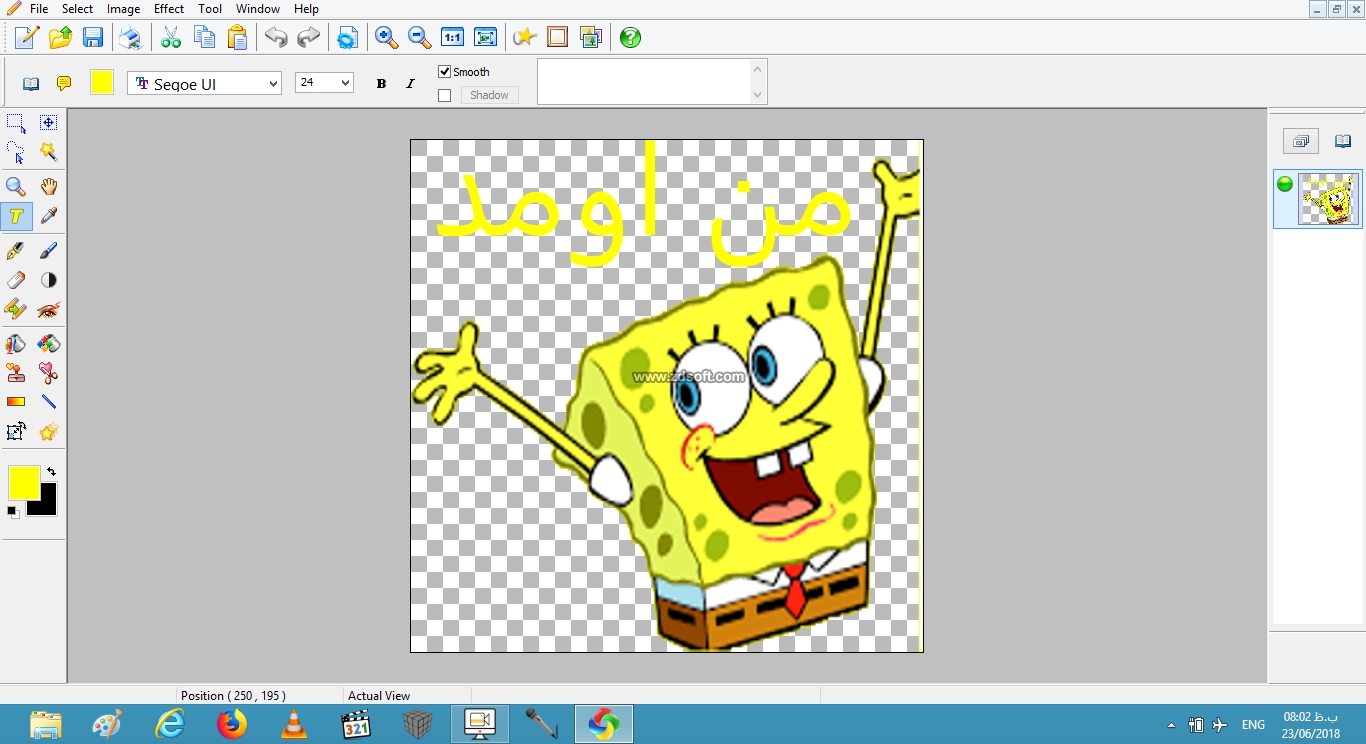Screen dimensions: 1366x744
Task: Click the layers panel button on the right
Action: click(x=1301, y=142)
